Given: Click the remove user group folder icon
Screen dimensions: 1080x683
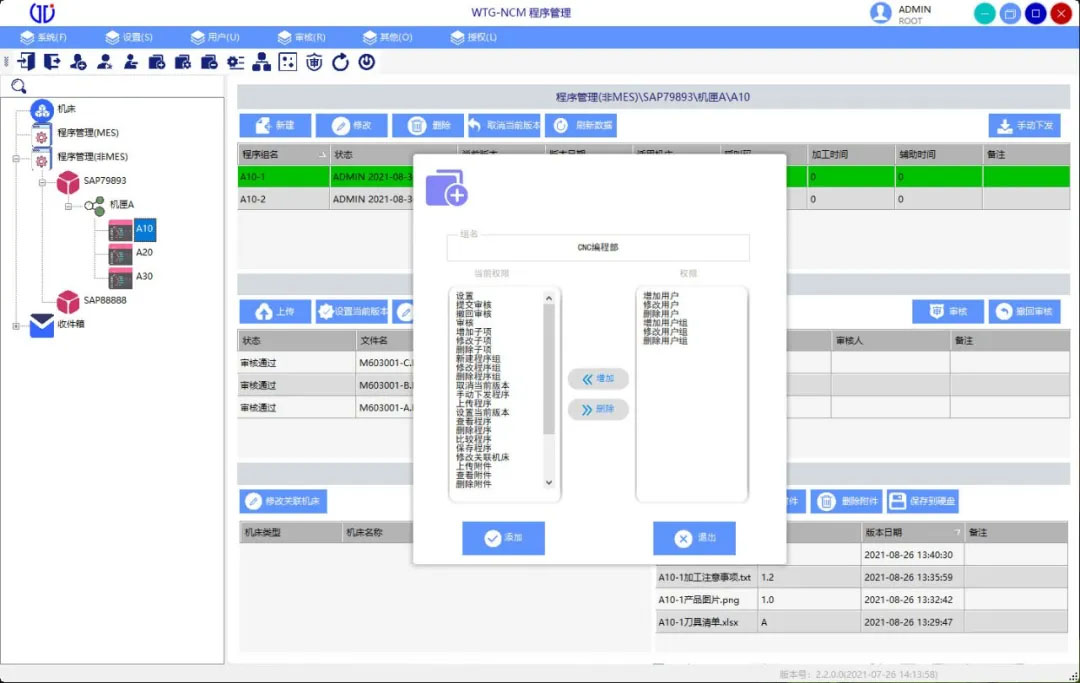Looking at the screenshot, I should (x=209, y=62).
